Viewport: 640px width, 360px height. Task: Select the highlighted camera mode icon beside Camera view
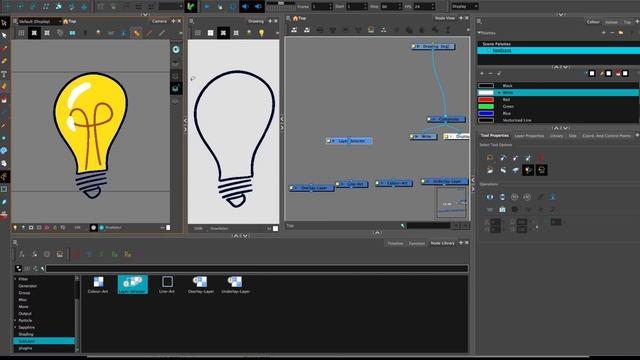tap(176, 88)
